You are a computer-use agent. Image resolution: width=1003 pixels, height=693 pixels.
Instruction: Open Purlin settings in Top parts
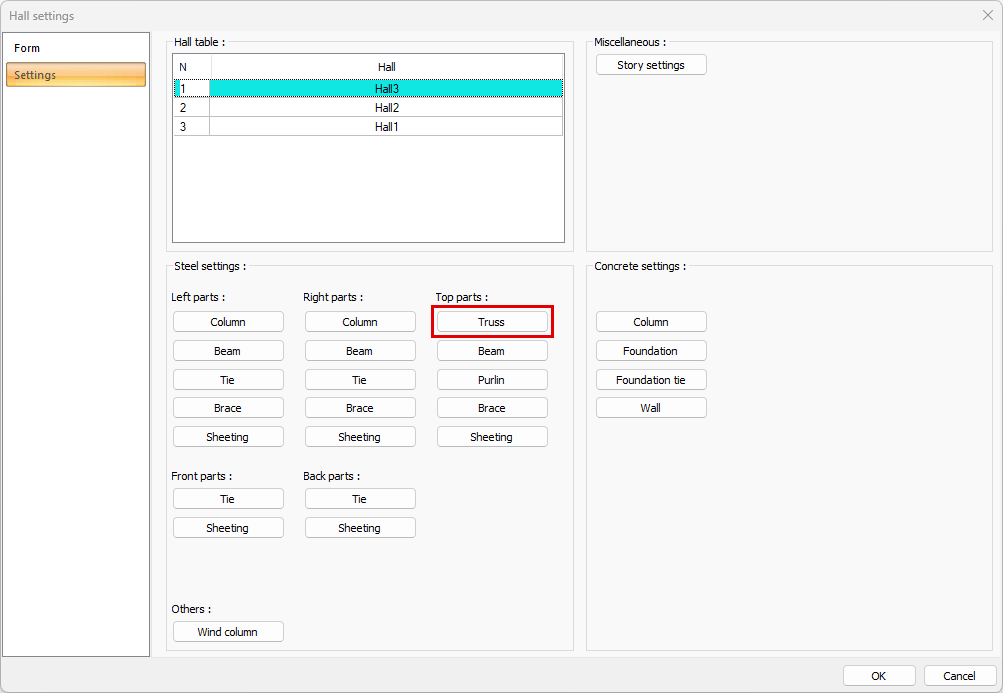491,380
